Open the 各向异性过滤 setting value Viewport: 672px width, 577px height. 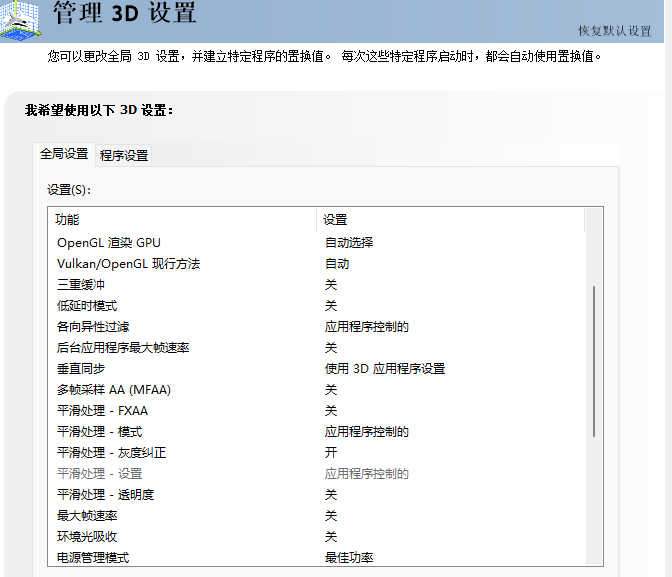point(367,326)
